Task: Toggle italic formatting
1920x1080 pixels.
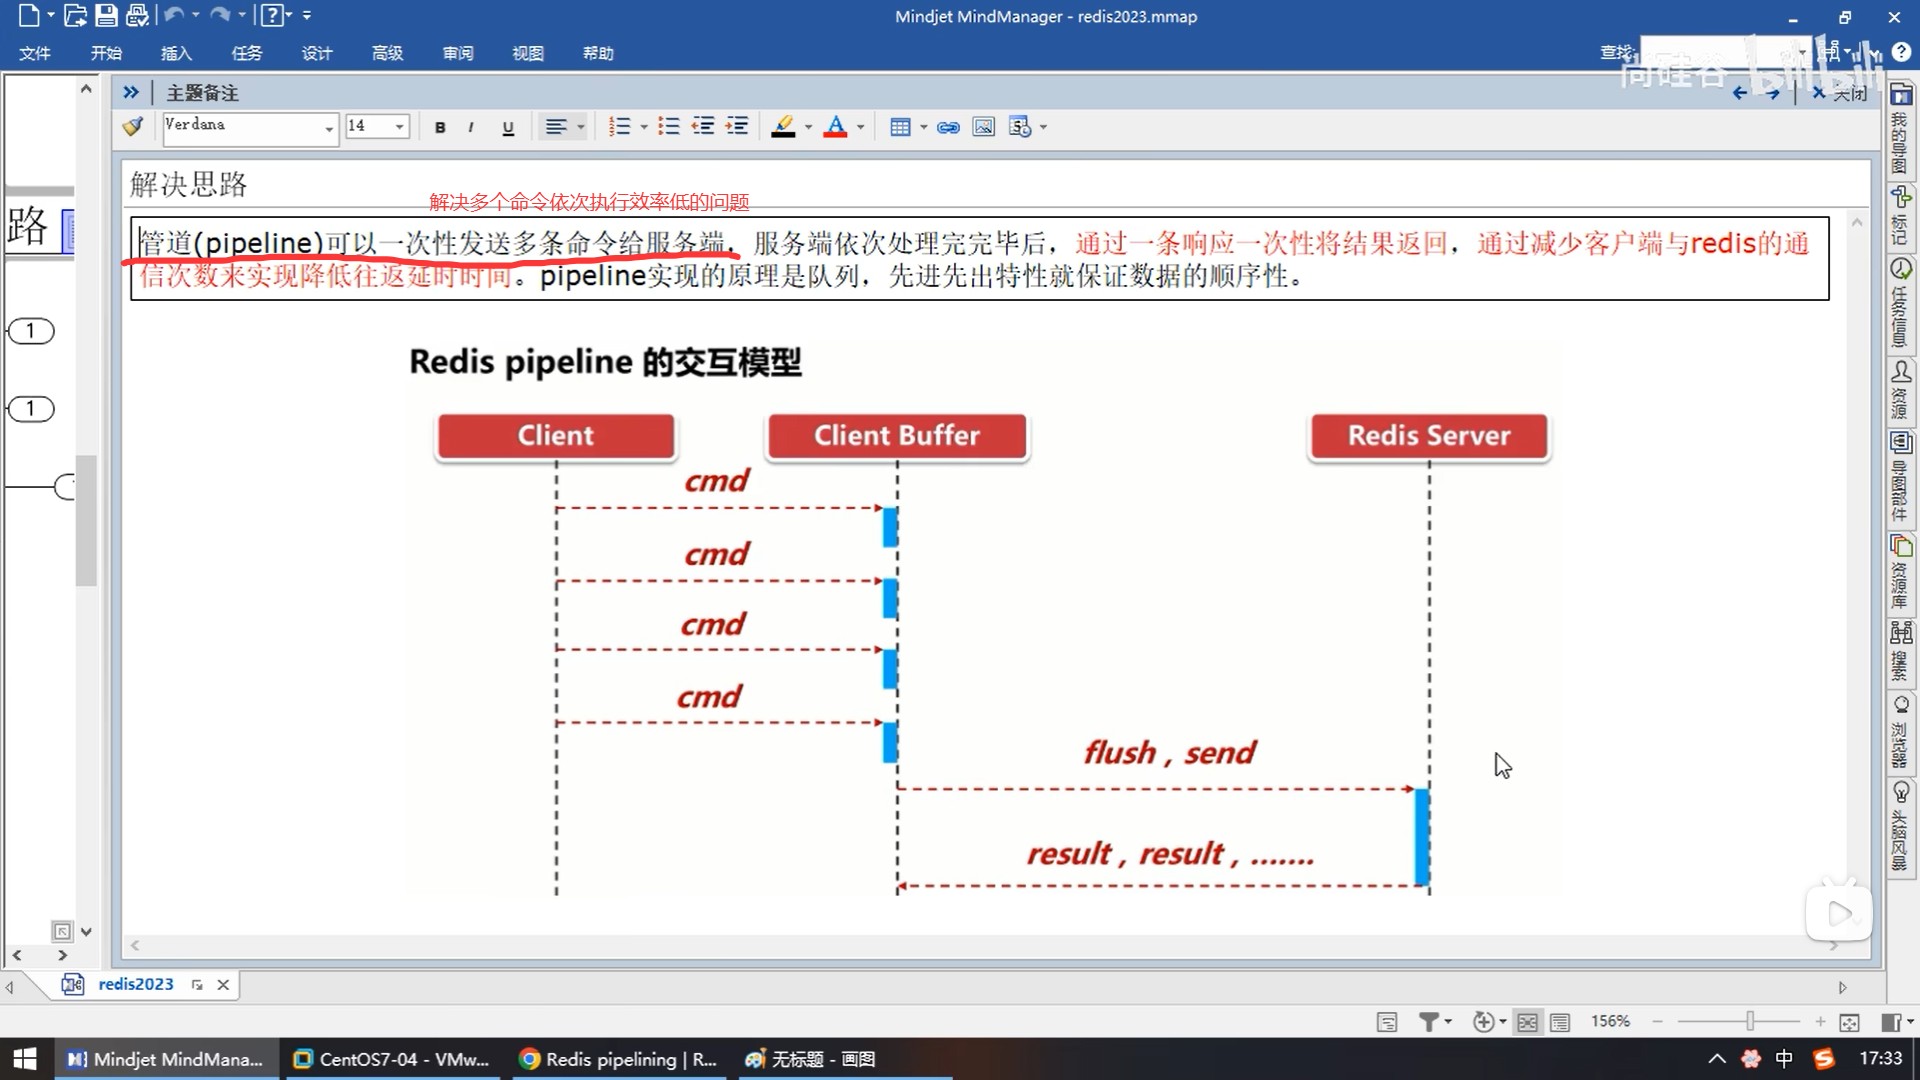Action: [x=471, y=127]
